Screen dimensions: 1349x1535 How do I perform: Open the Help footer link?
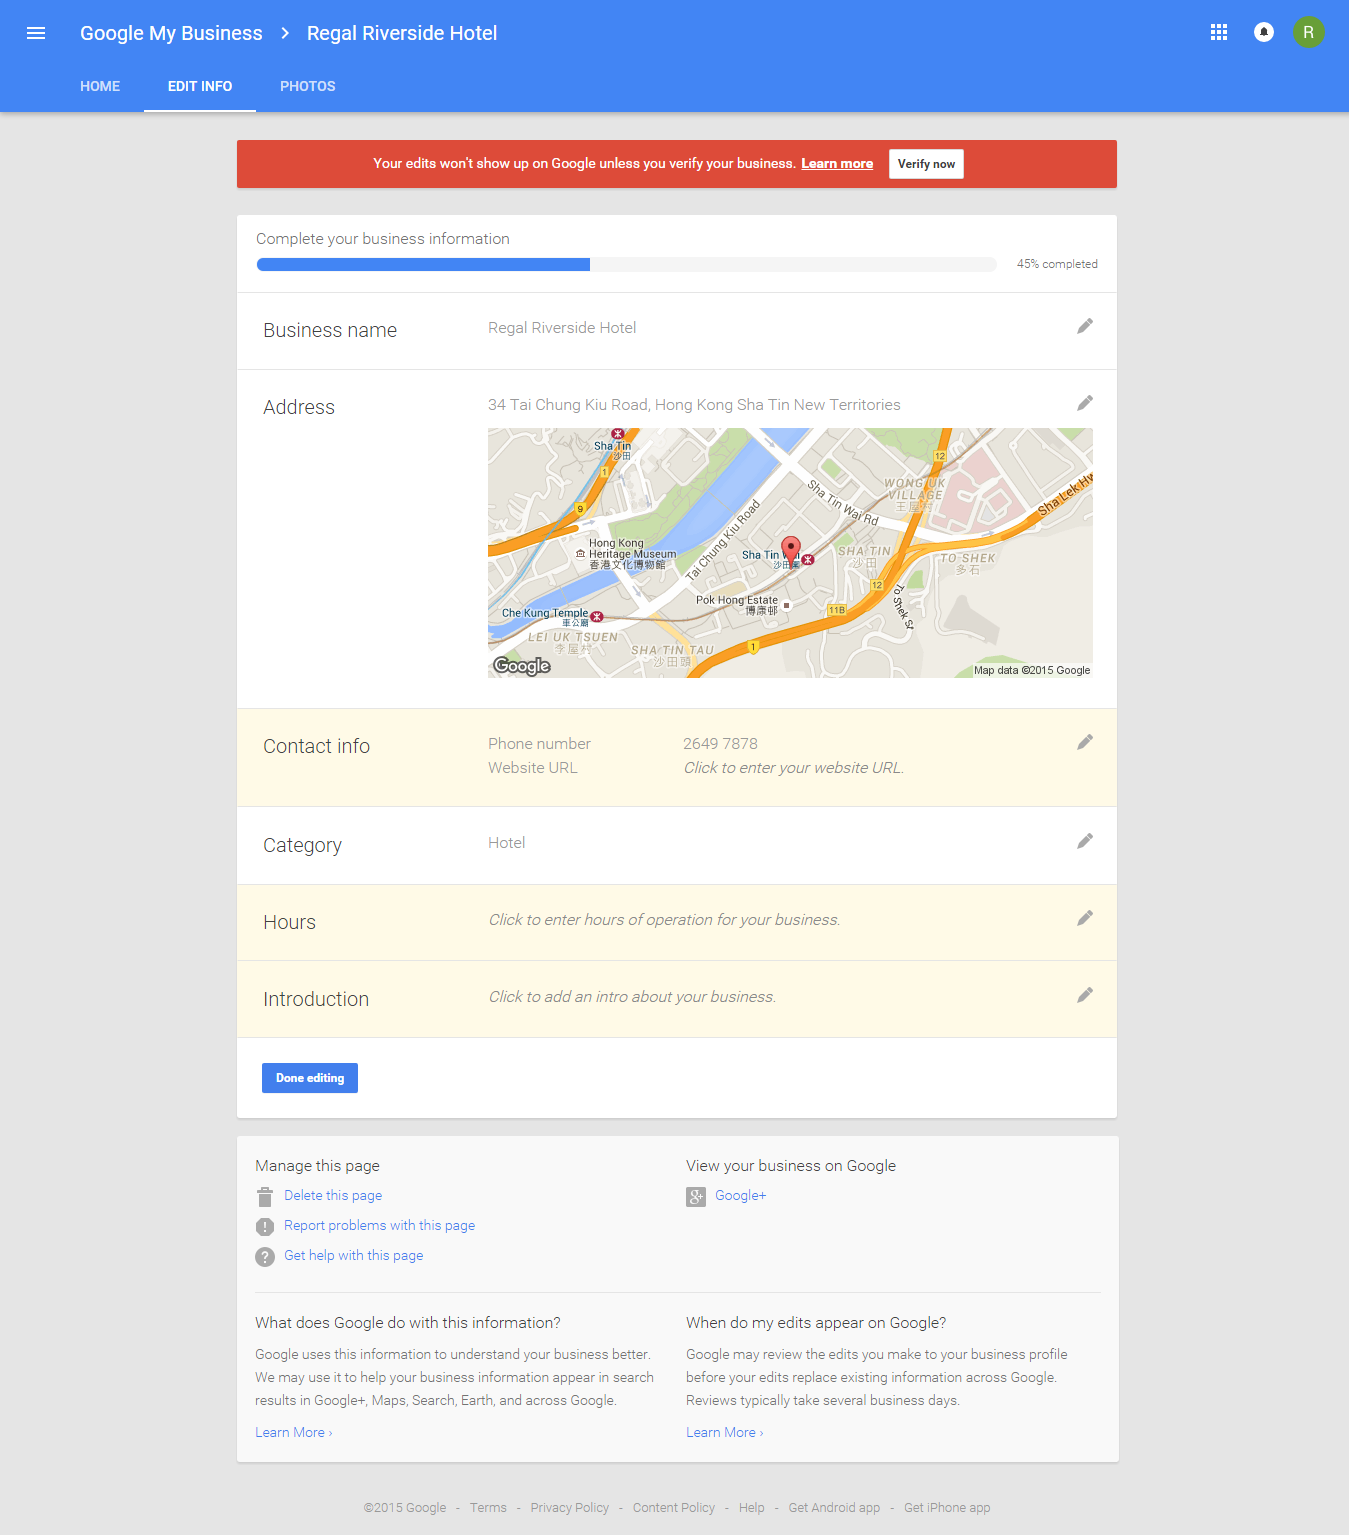(752, 1508)
